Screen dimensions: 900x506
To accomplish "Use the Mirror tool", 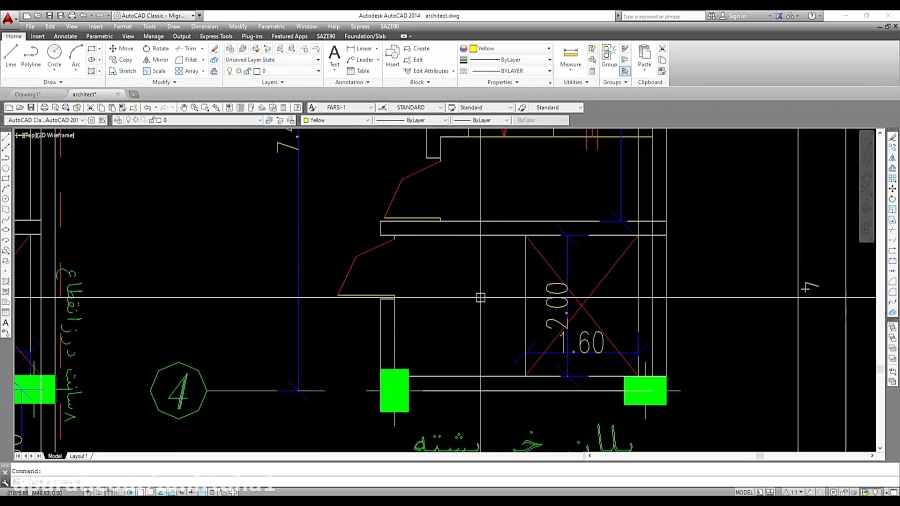I will point(156,60).
